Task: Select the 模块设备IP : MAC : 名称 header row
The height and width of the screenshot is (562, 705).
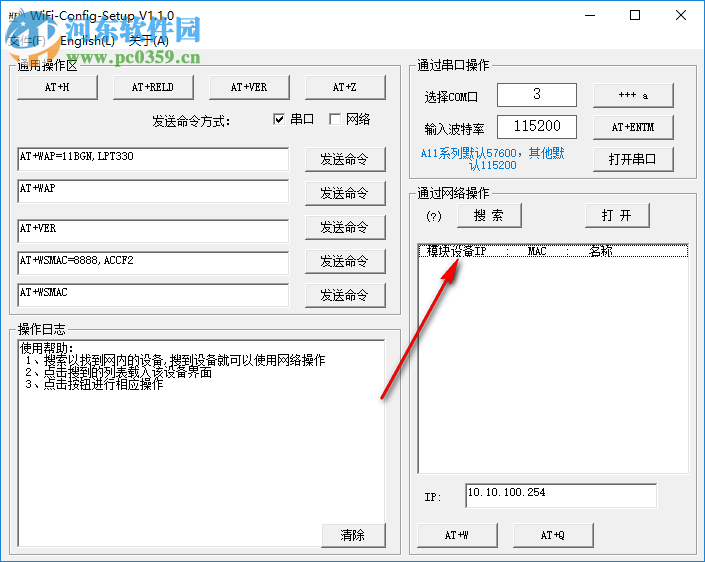Action: pyautogui.click(x=553, y=251)
